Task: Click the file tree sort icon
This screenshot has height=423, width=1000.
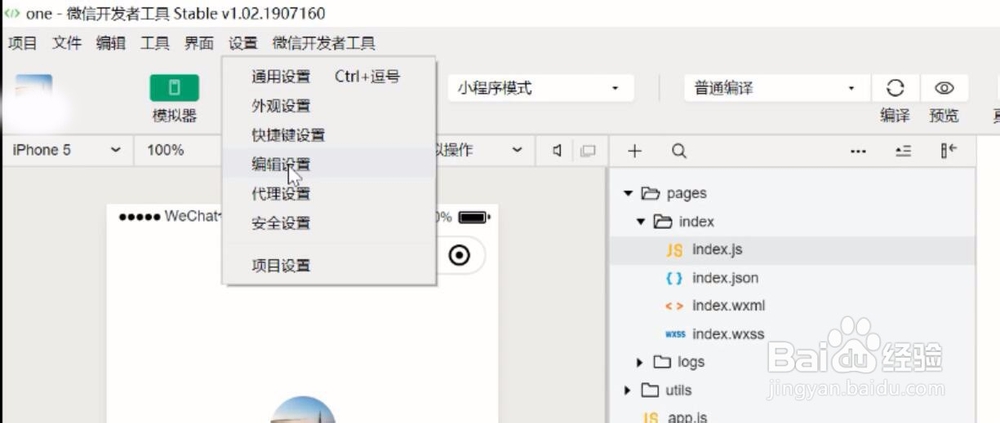Action: pyautogui.click(x=903, y=151)
